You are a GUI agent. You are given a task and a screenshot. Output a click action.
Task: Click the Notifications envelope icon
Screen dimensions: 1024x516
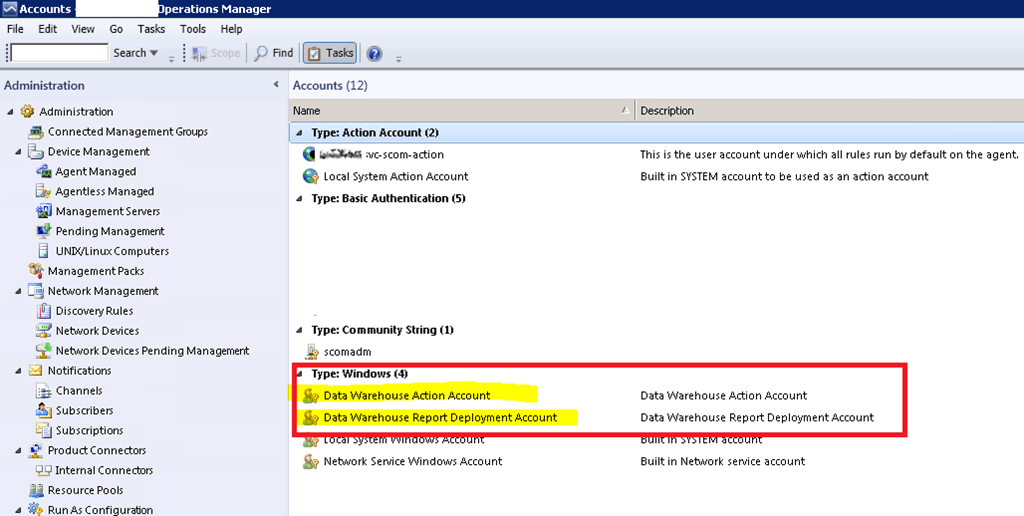(x=36, y=371)
